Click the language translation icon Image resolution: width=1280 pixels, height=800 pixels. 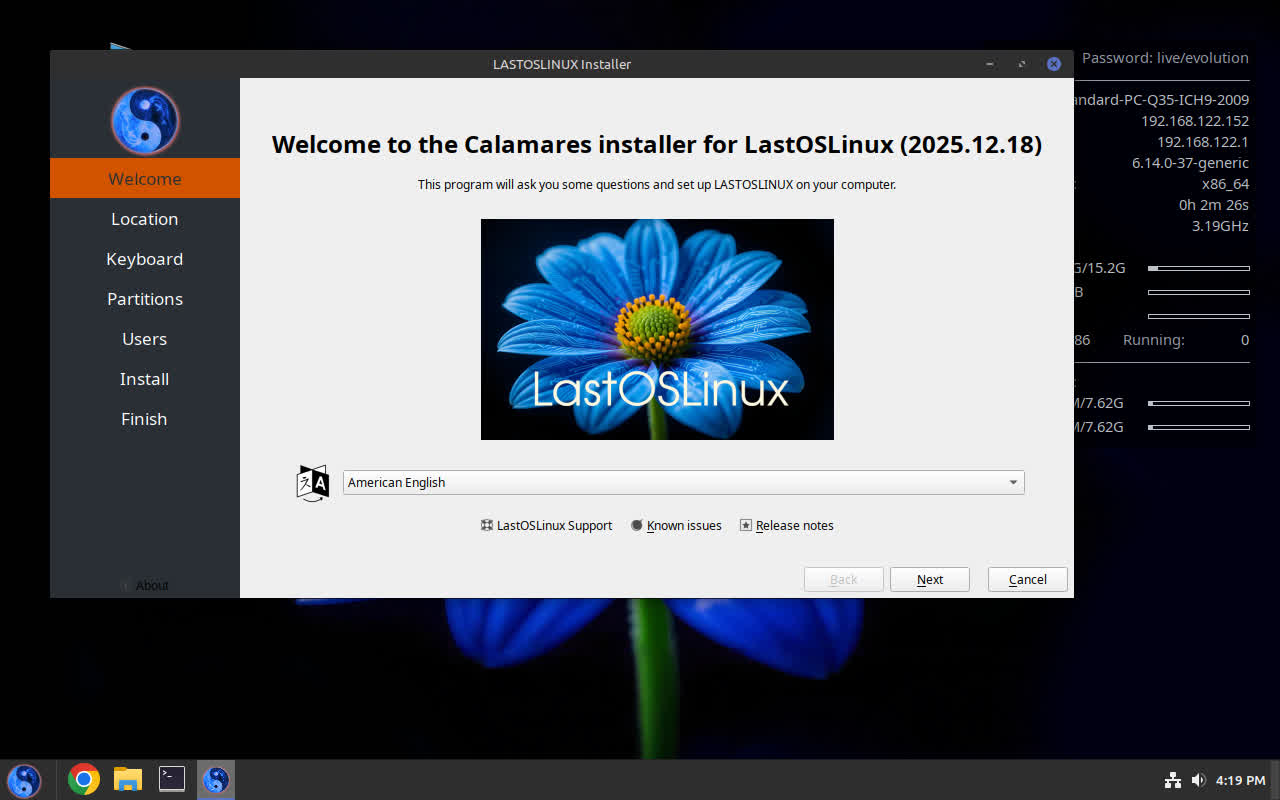coord(313,483)
